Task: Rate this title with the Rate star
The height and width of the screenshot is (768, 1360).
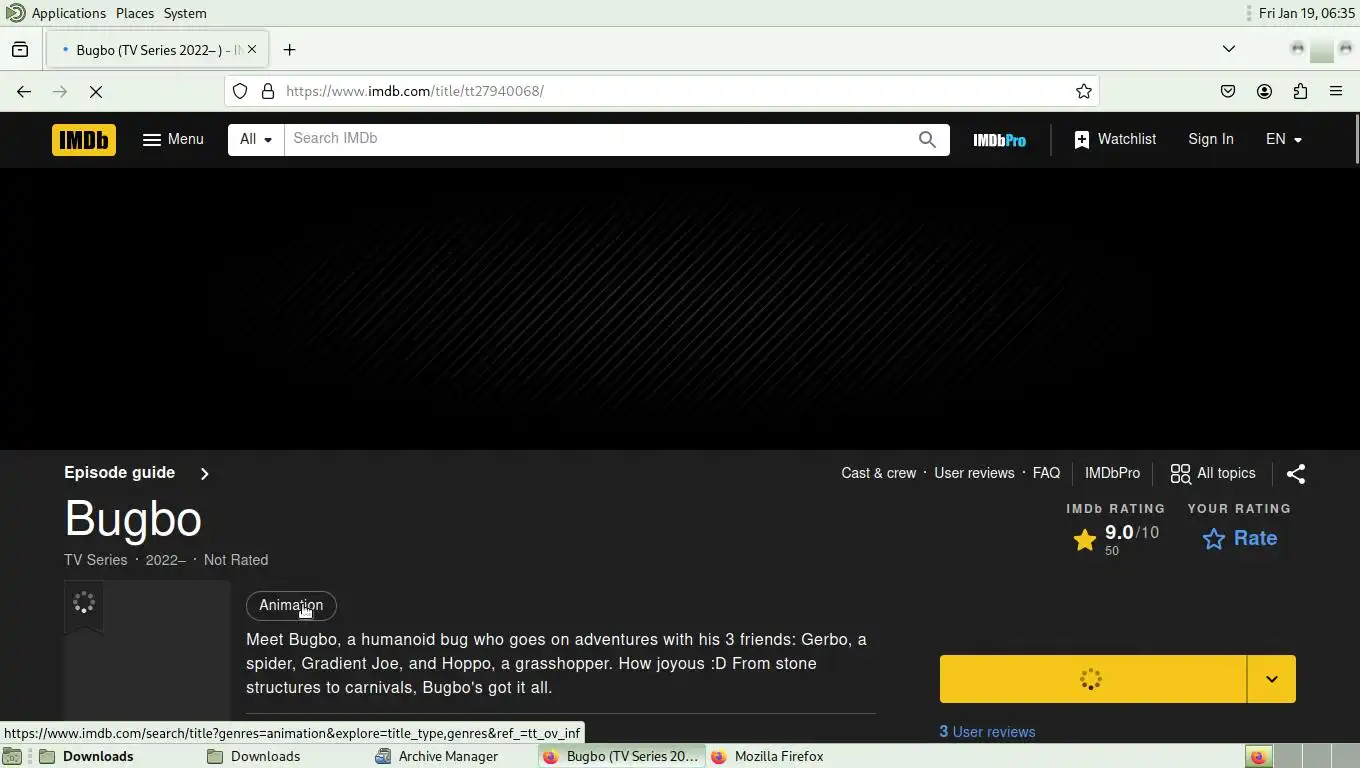Action: coord(1240,539)
